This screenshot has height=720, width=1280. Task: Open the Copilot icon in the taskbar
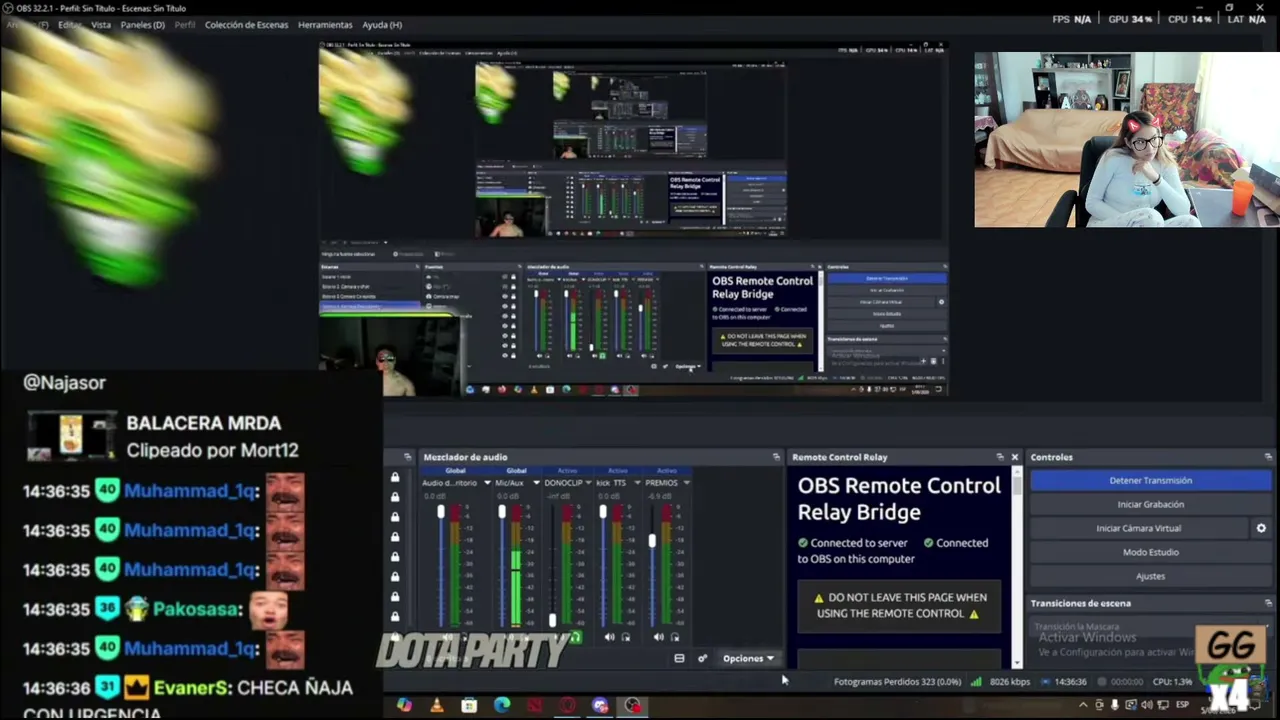point(404,705)
